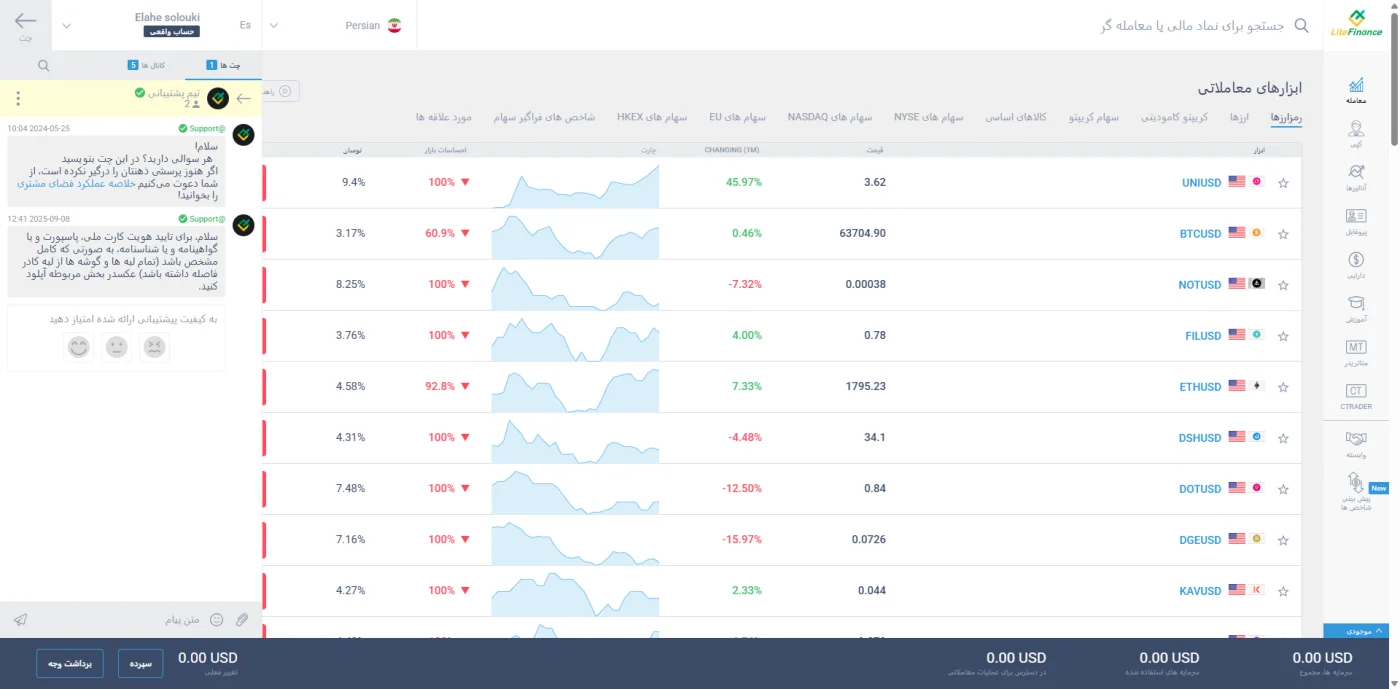Click the emoji smiley icon in message box
This screenshot has height=689, width=1400.
point(216,620)
